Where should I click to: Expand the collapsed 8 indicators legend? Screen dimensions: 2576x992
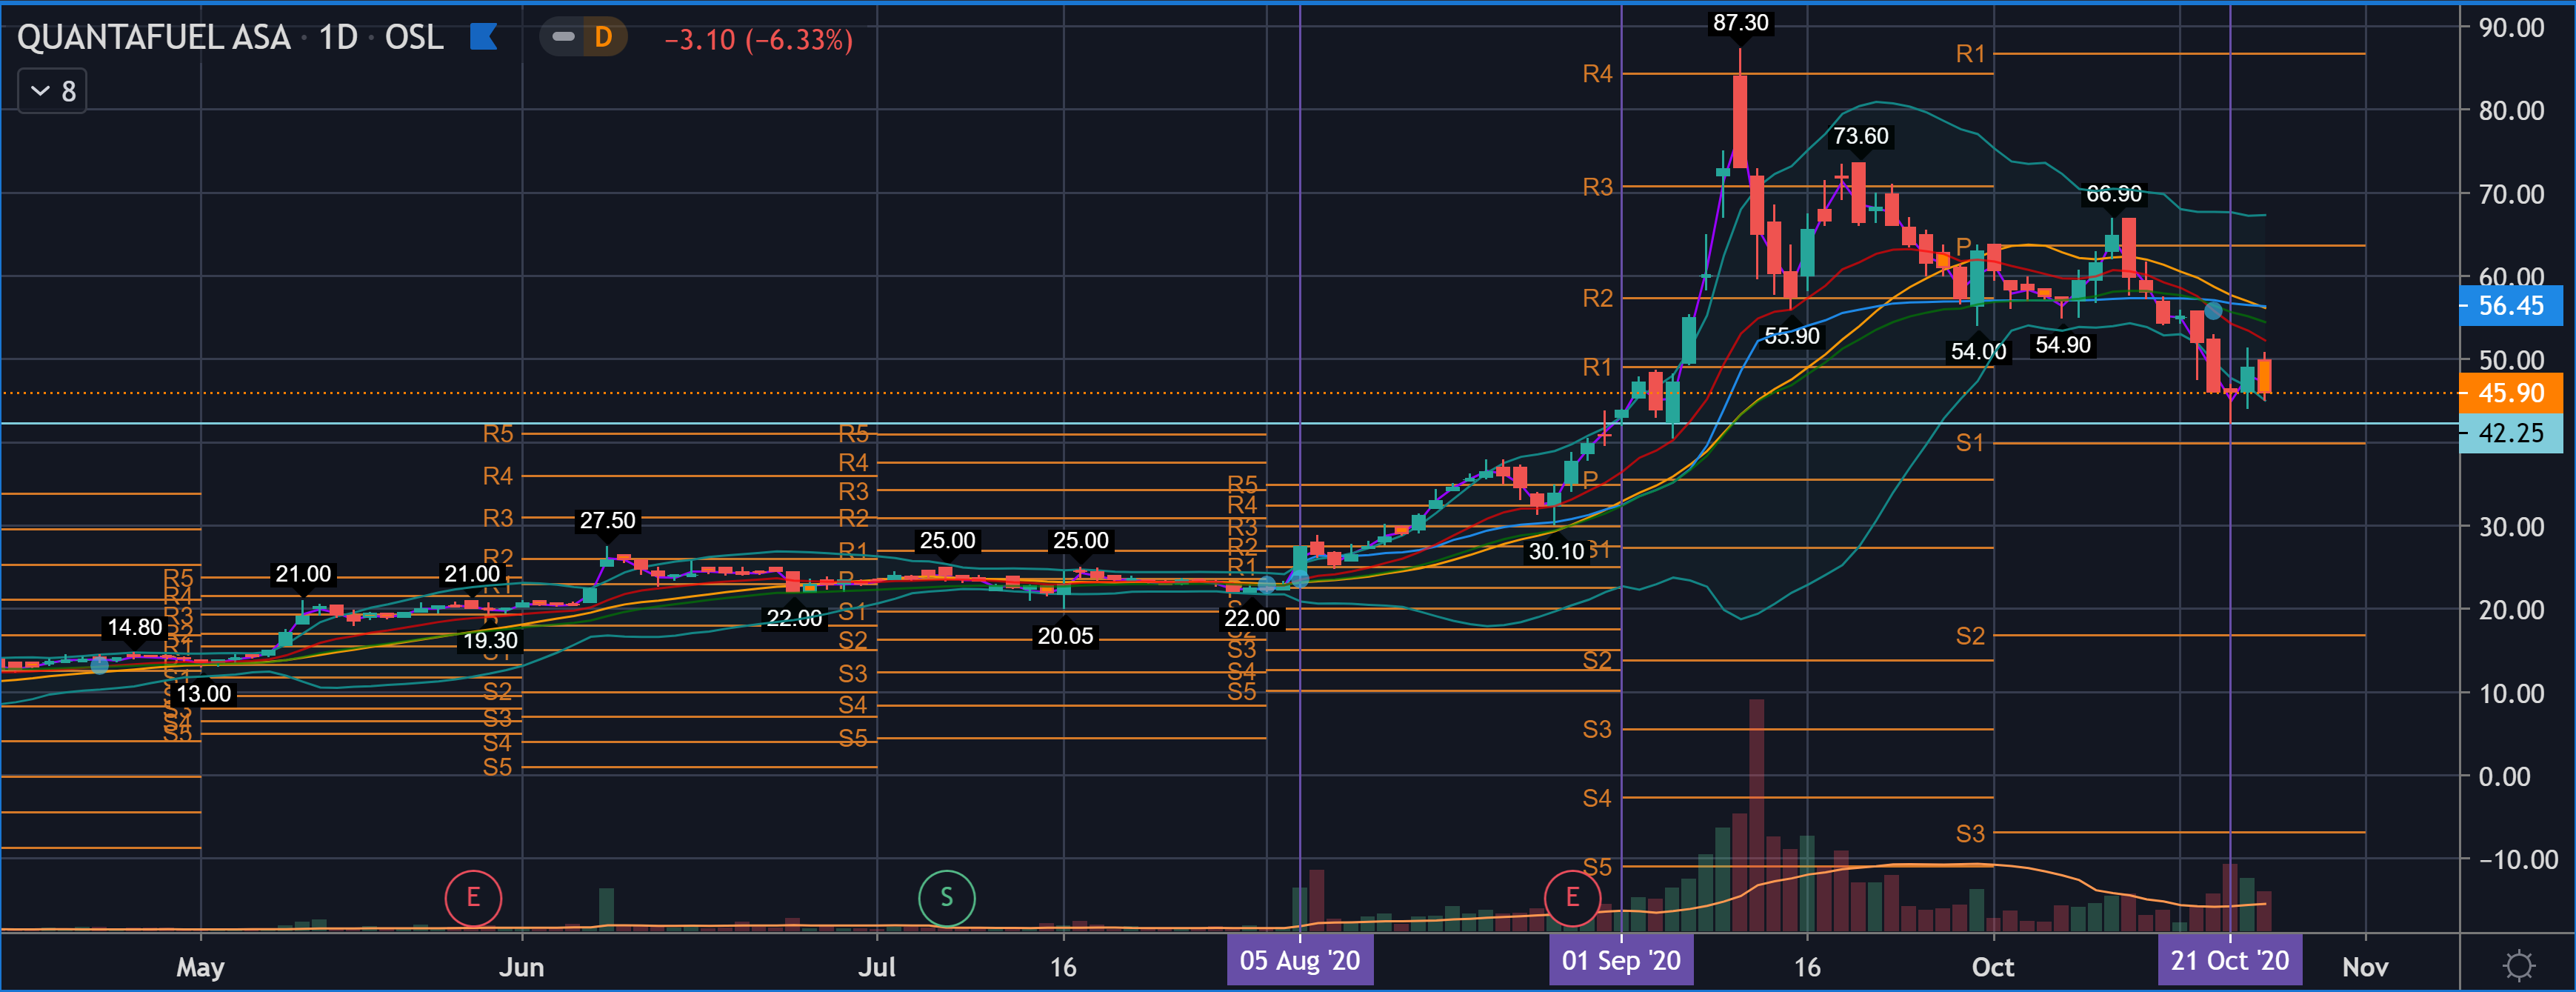pos(53,91)
